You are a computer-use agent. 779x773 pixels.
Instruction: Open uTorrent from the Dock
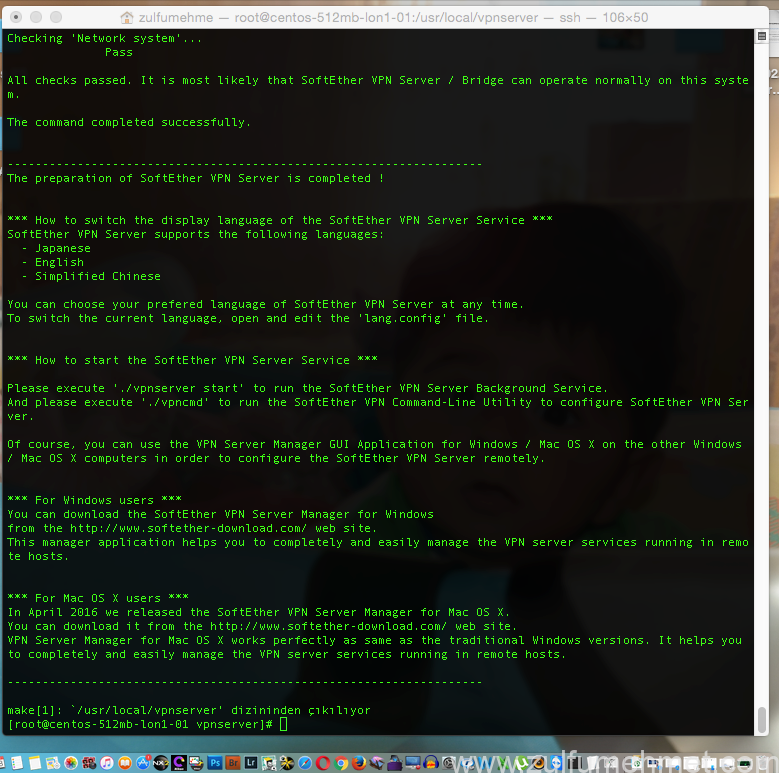tap(522, 763)
